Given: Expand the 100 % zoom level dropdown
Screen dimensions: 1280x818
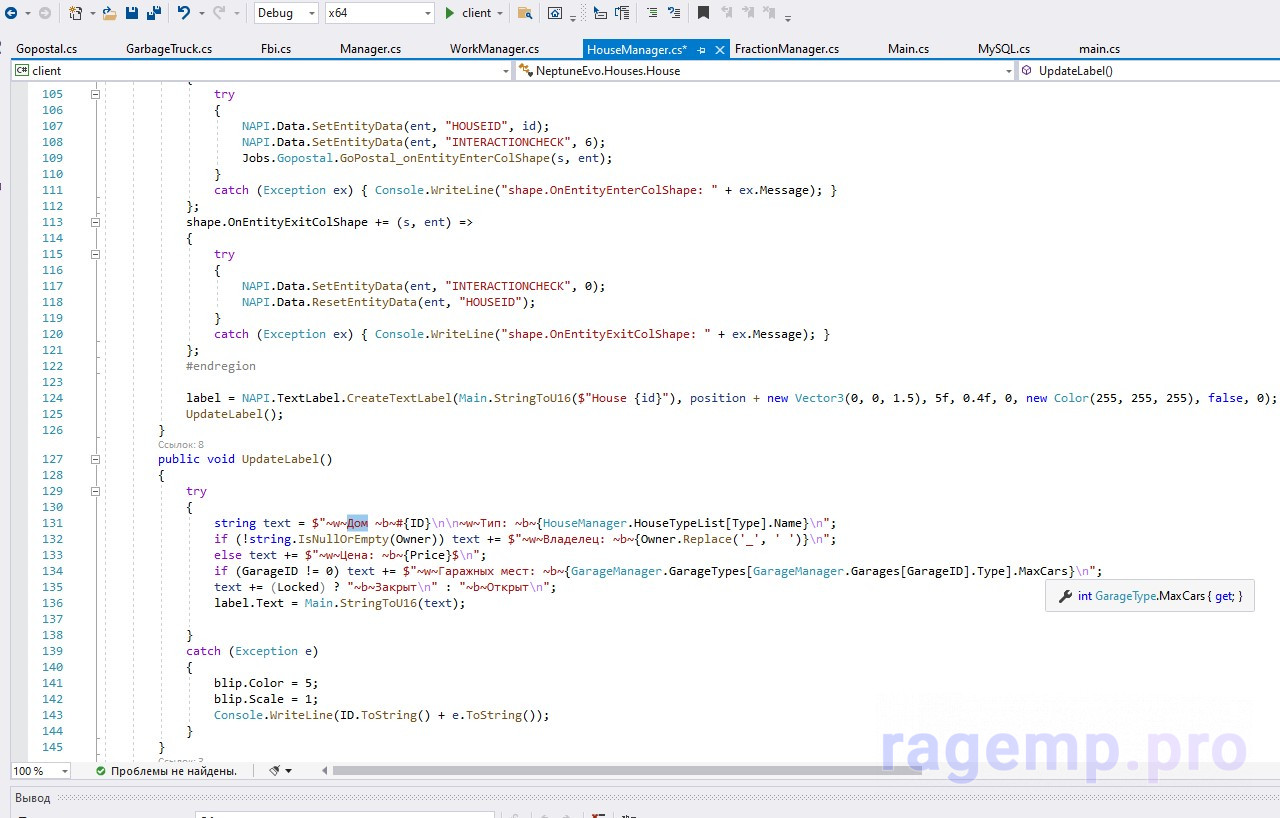Looking at the screenshot, I should coord(64,771).
